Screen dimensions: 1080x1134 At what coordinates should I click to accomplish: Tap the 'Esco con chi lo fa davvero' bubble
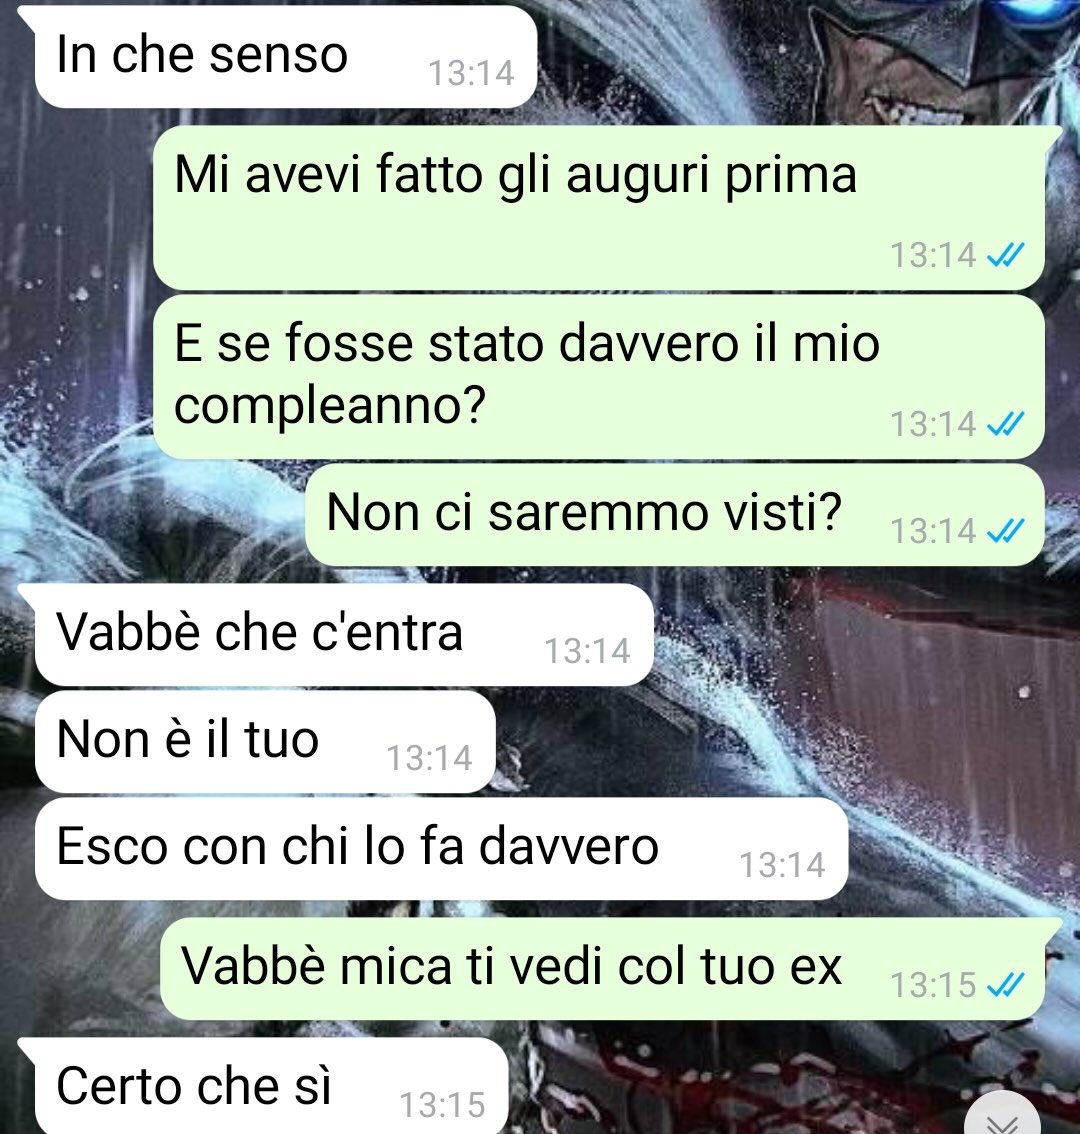pos(441,848)
